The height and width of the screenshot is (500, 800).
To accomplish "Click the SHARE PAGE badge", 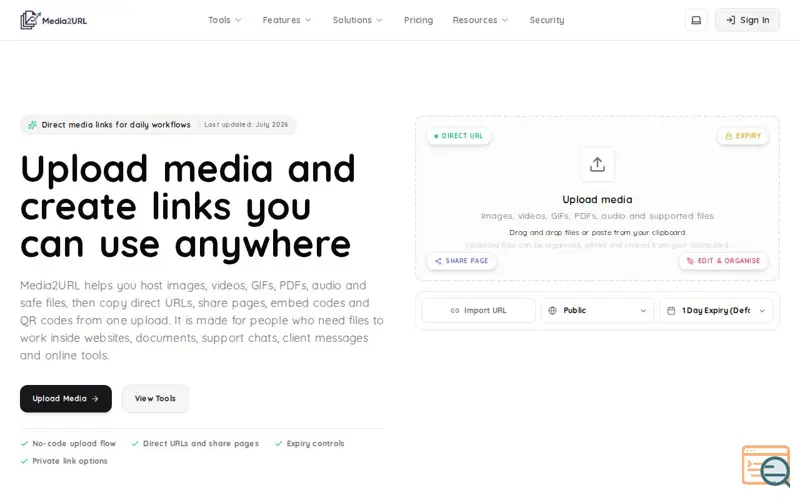I will [x=461, y=261].
